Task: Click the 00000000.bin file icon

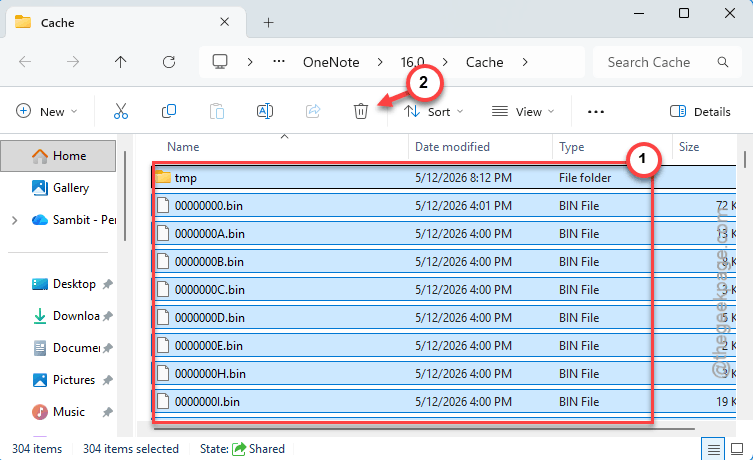Action: point(163,206)
